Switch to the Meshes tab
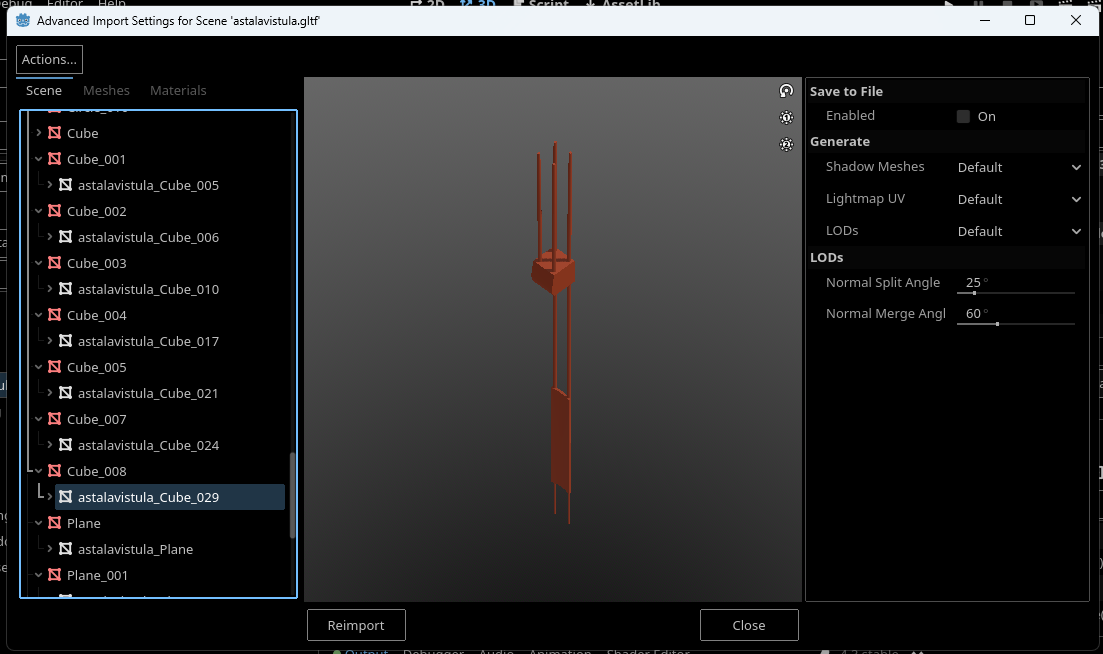Viewport: 1103px width, 654px height. pyautogui.click(x=106, y=91)
